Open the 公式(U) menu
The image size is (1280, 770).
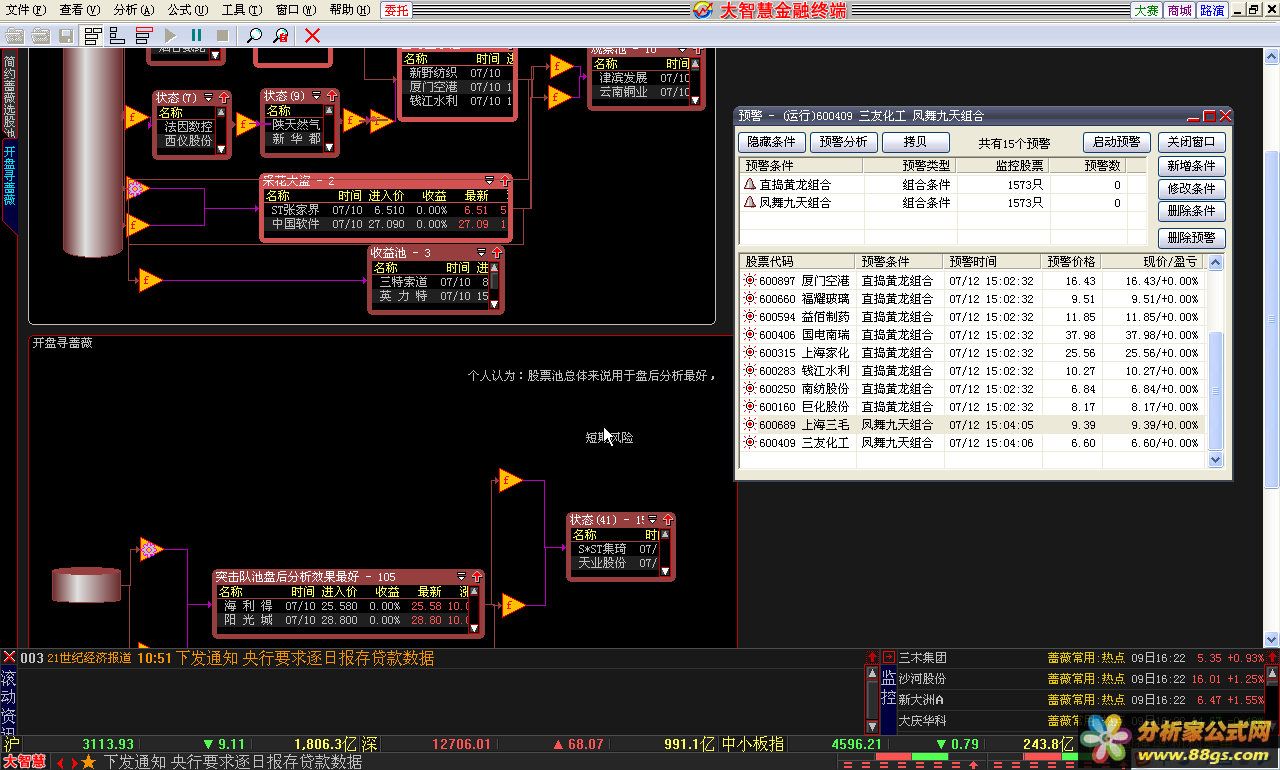pyautogui.click(x=187, y=10)
